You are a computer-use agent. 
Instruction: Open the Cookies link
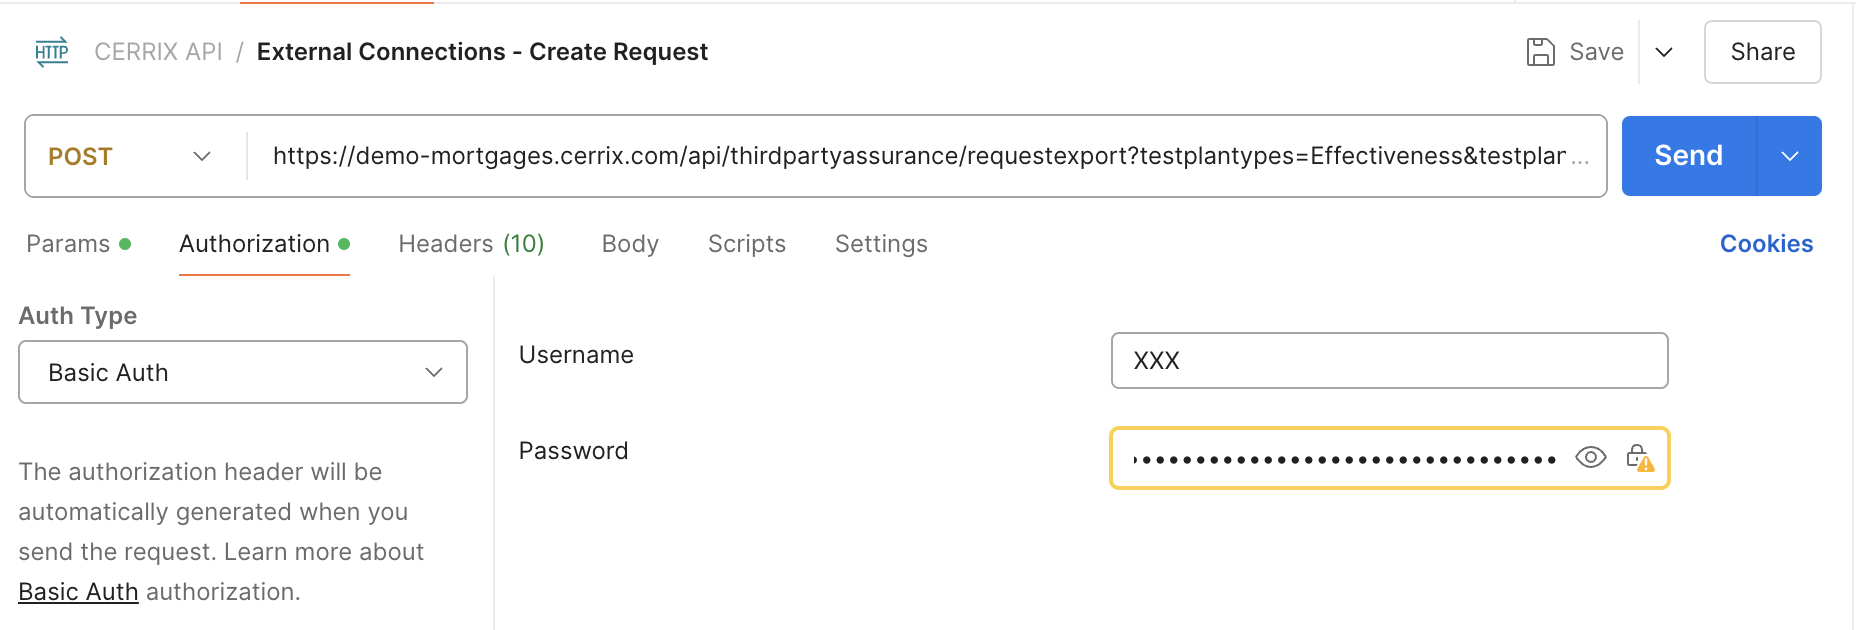(x=1766, y=244)
